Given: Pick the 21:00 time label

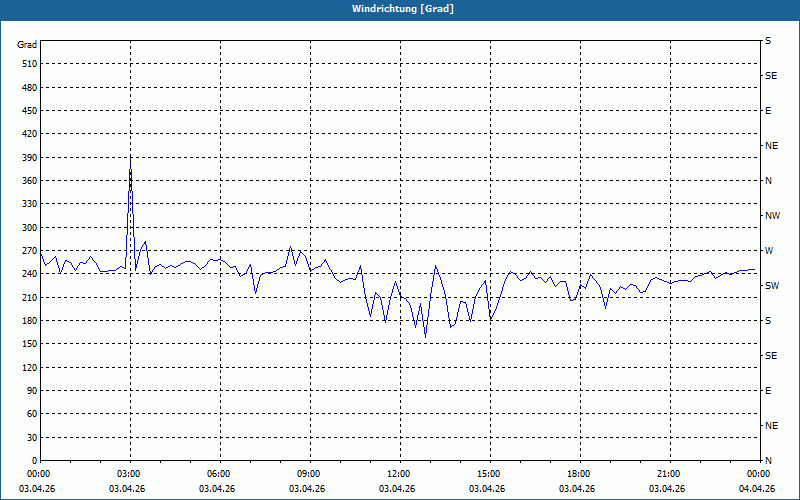Looking at the screenshot, I should 667,474.
